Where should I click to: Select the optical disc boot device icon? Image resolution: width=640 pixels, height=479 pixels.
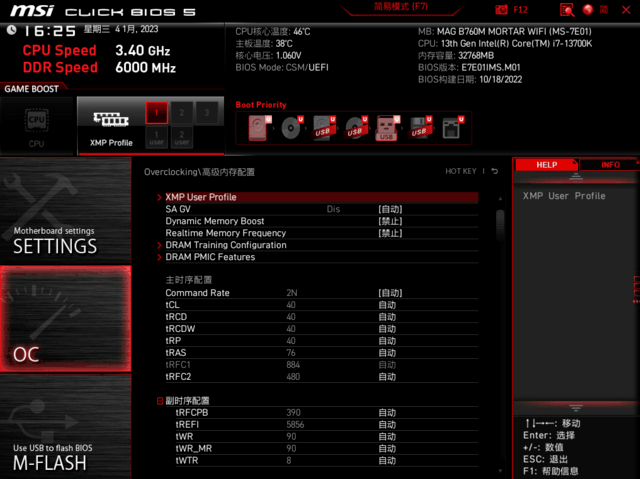pyautogui.click(x=290, y=127)
